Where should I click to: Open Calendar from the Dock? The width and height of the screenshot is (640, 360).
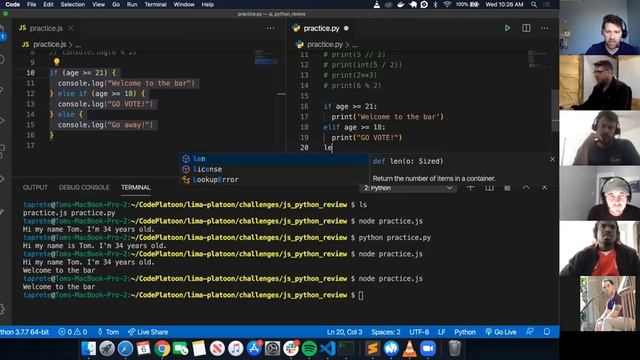pos(144,349)
